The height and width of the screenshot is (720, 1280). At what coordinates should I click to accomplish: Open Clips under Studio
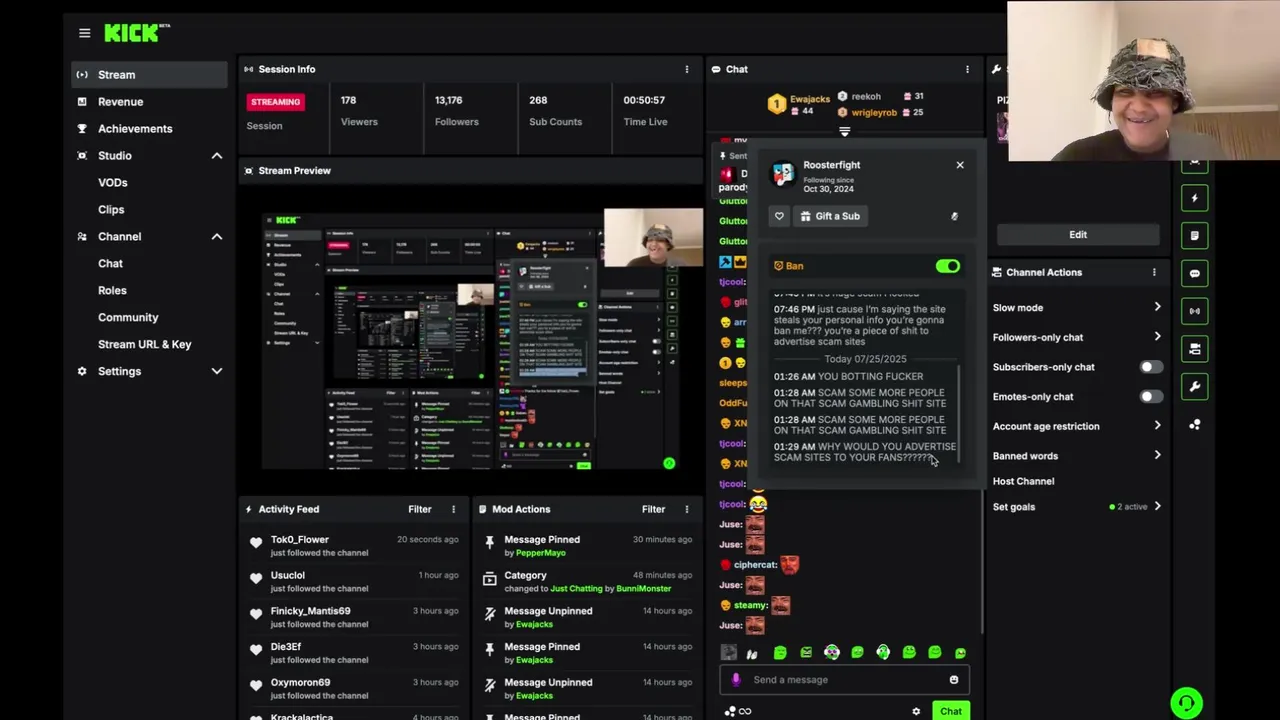(x=111, y=209)
